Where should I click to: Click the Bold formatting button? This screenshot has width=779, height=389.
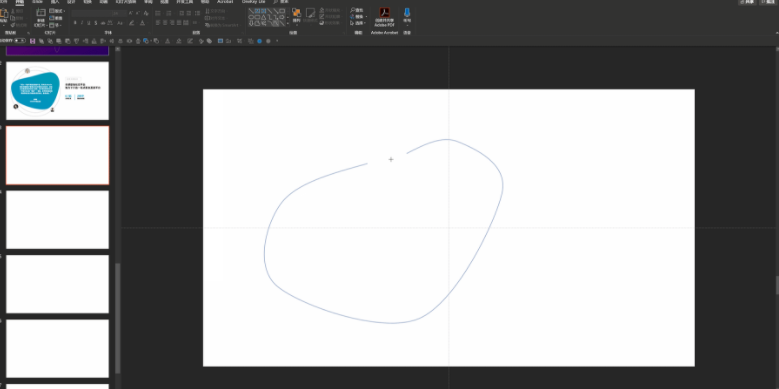[x=75, y=23]
